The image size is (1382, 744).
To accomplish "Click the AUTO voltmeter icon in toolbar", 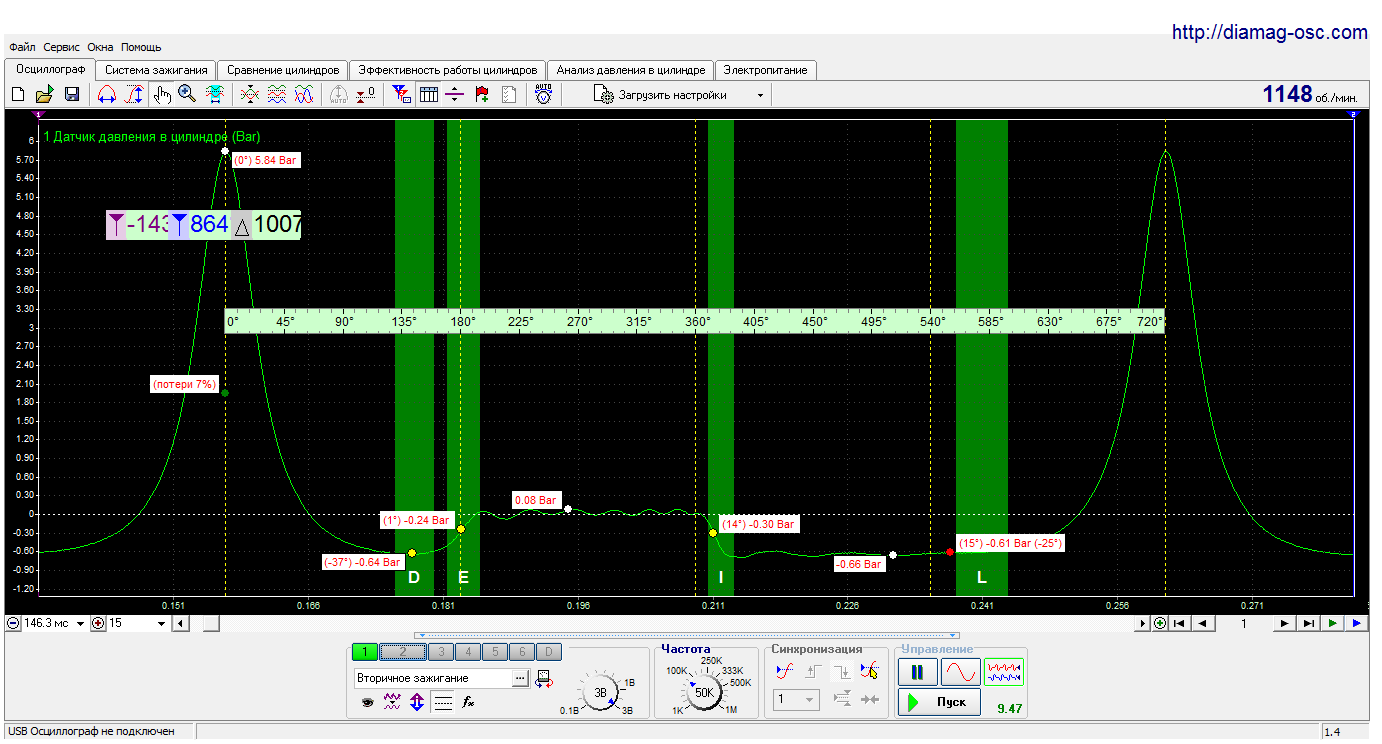I will click(x=543, y=94).
